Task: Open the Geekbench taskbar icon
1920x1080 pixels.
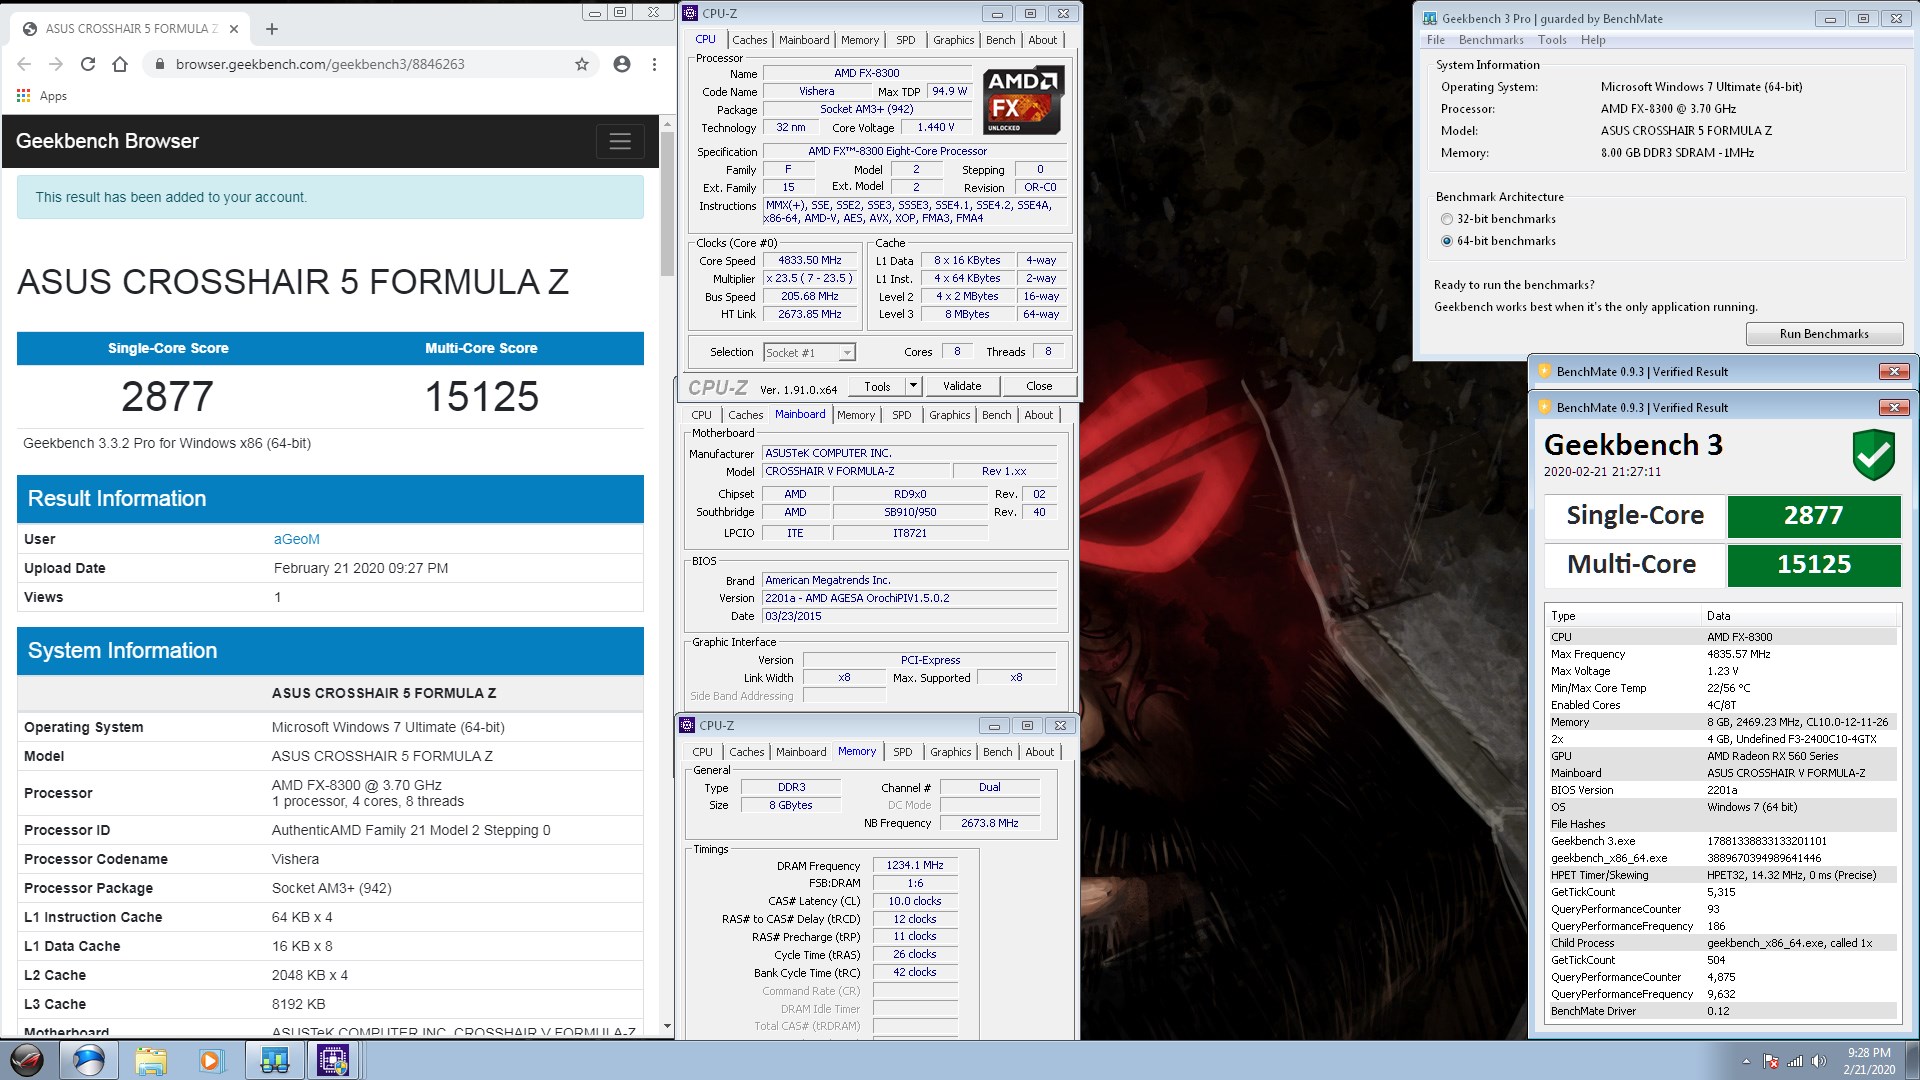Action: (x=274, y=1060)
